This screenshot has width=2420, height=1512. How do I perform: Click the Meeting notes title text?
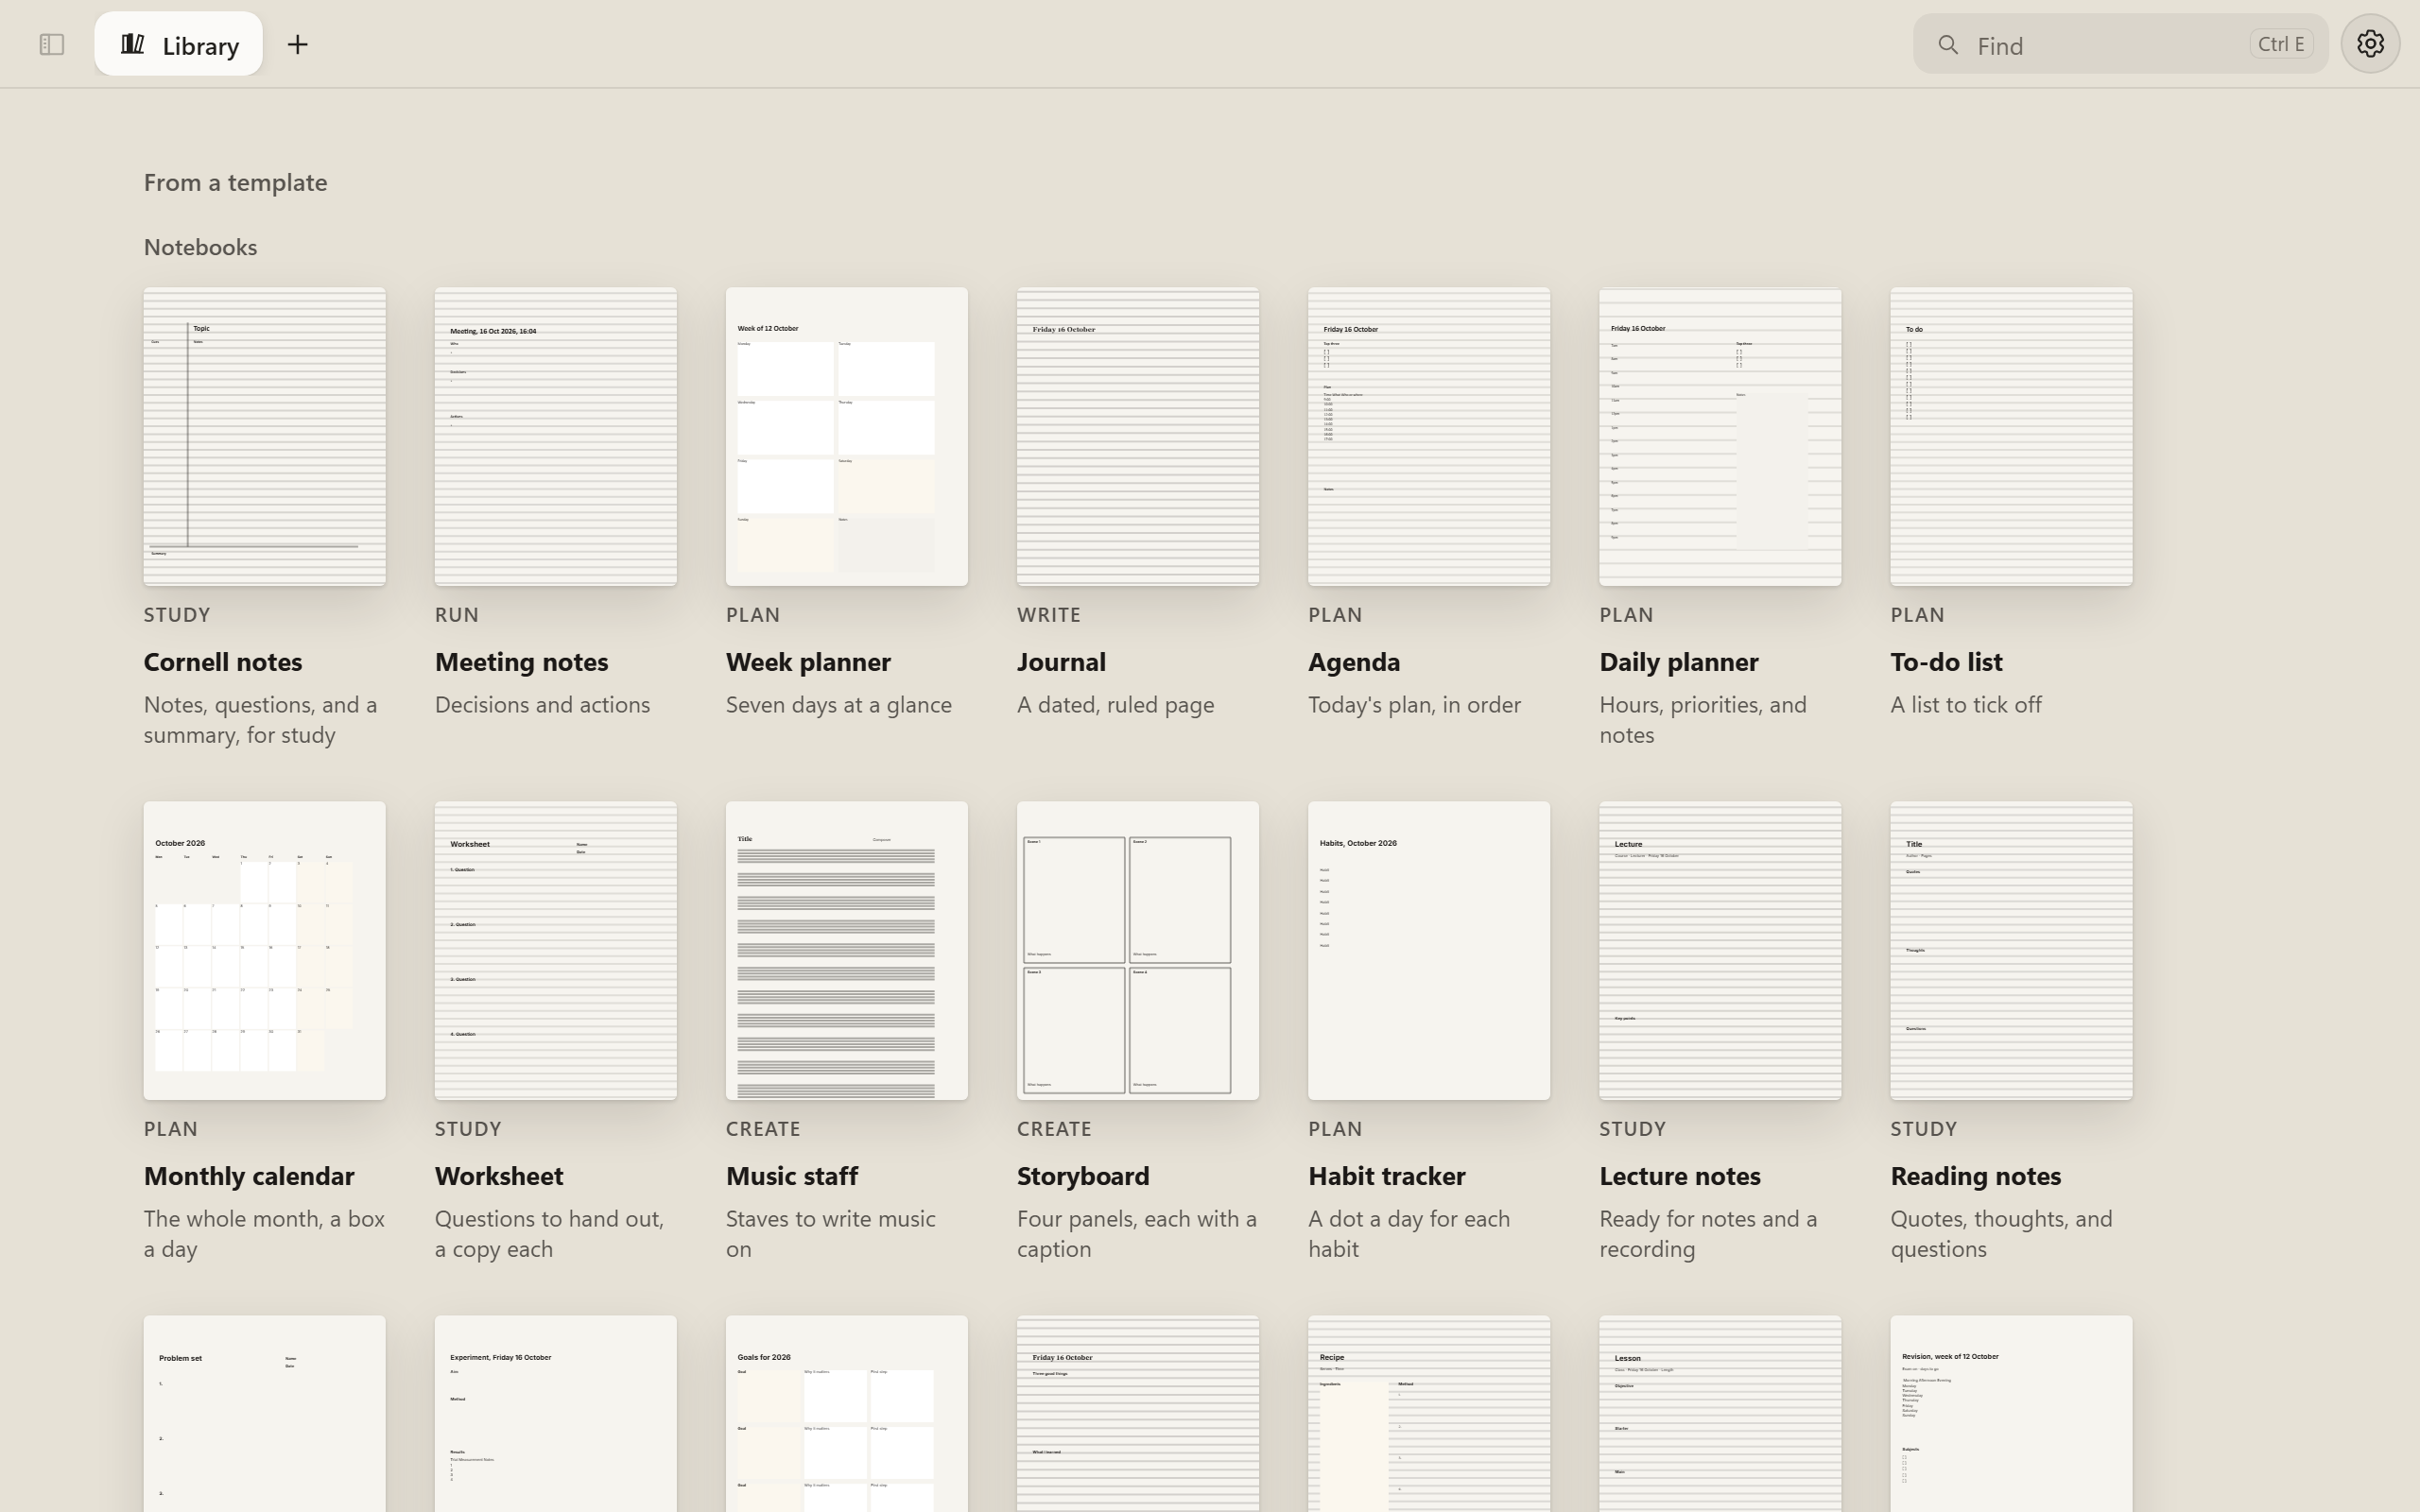tap(522, 662)
